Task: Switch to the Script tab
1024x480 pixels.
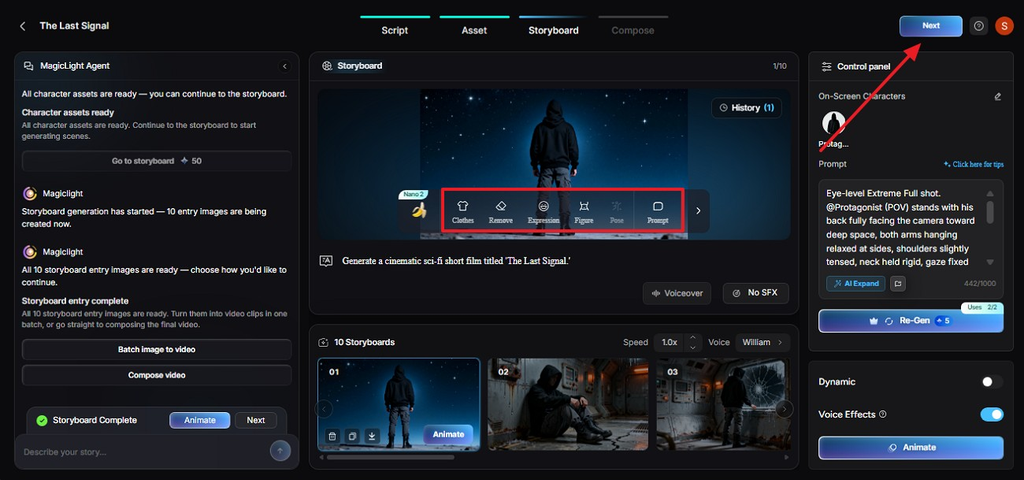Action: 394,30
